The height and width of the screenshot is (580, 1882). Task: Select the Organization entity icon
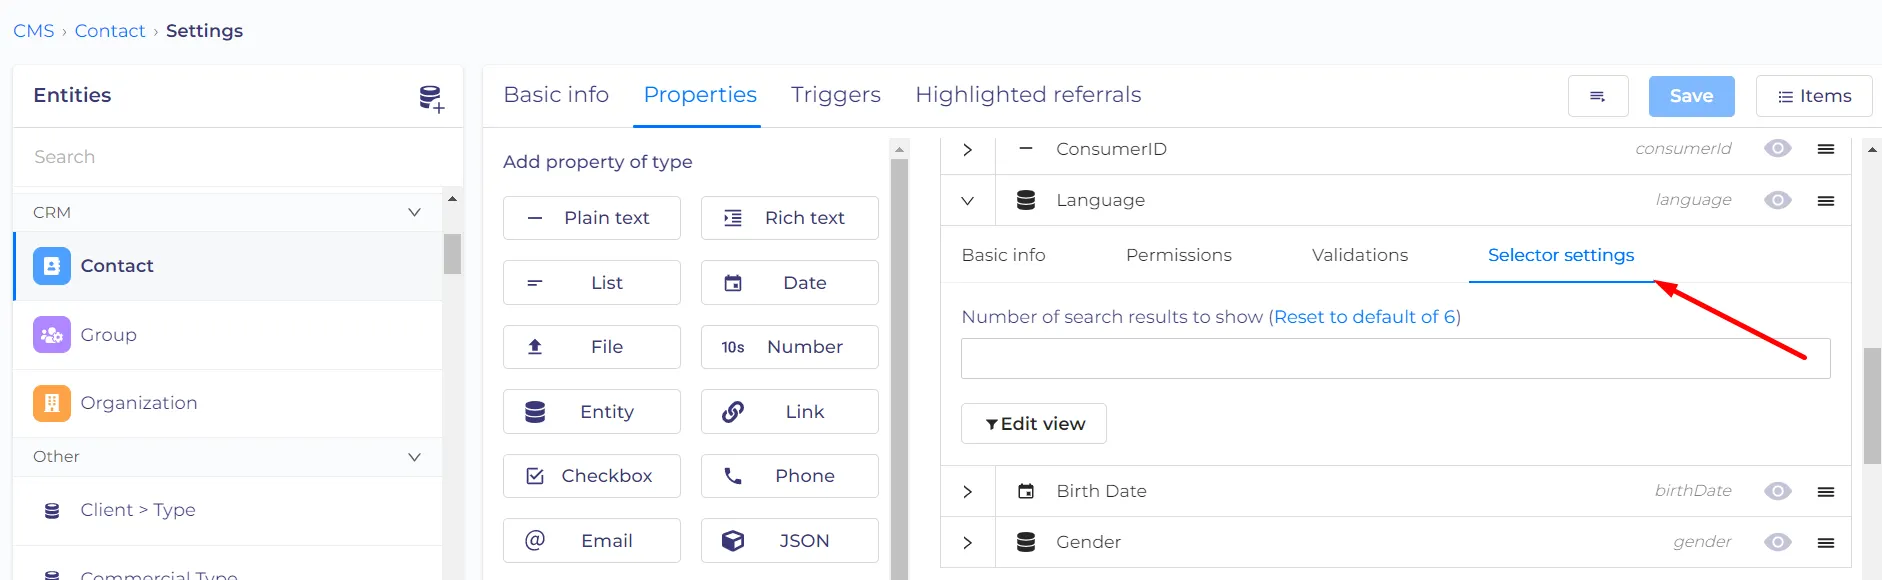coord(52,403)
